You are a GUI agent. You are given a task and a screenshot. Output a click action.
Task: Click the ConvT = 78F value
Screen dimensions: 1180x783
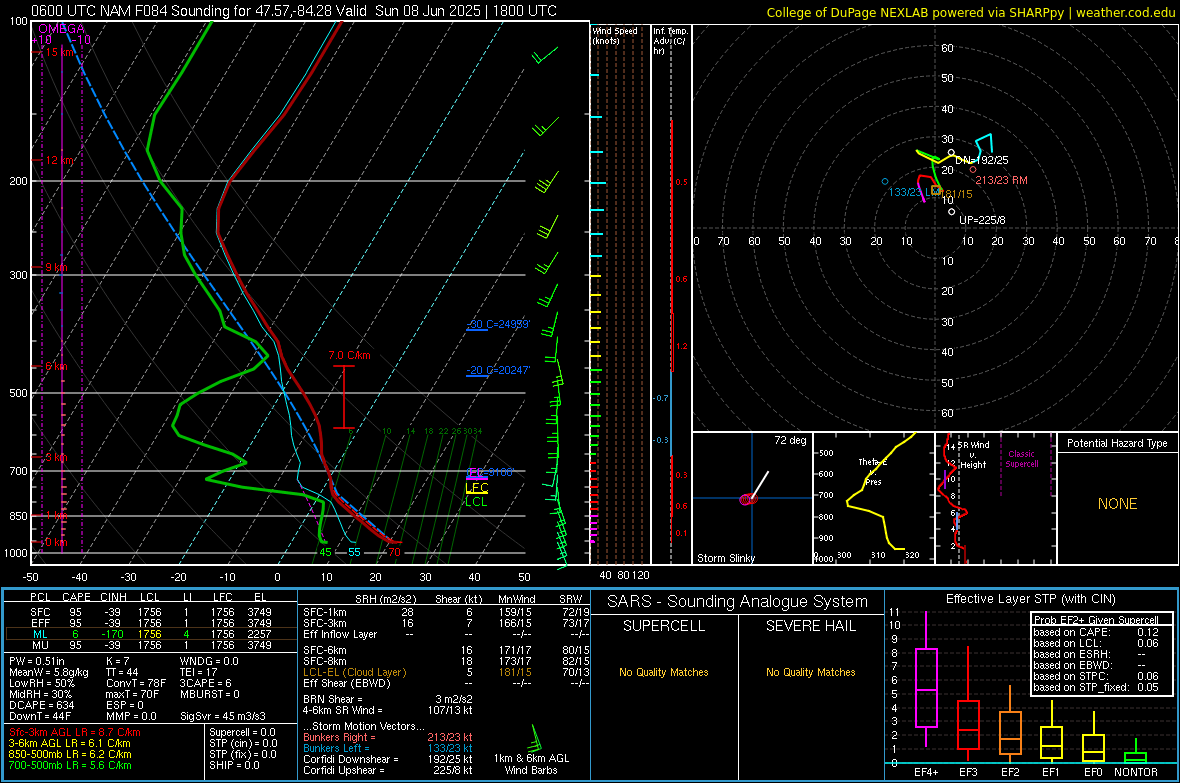pyautogui.click(x=135, y=684)
